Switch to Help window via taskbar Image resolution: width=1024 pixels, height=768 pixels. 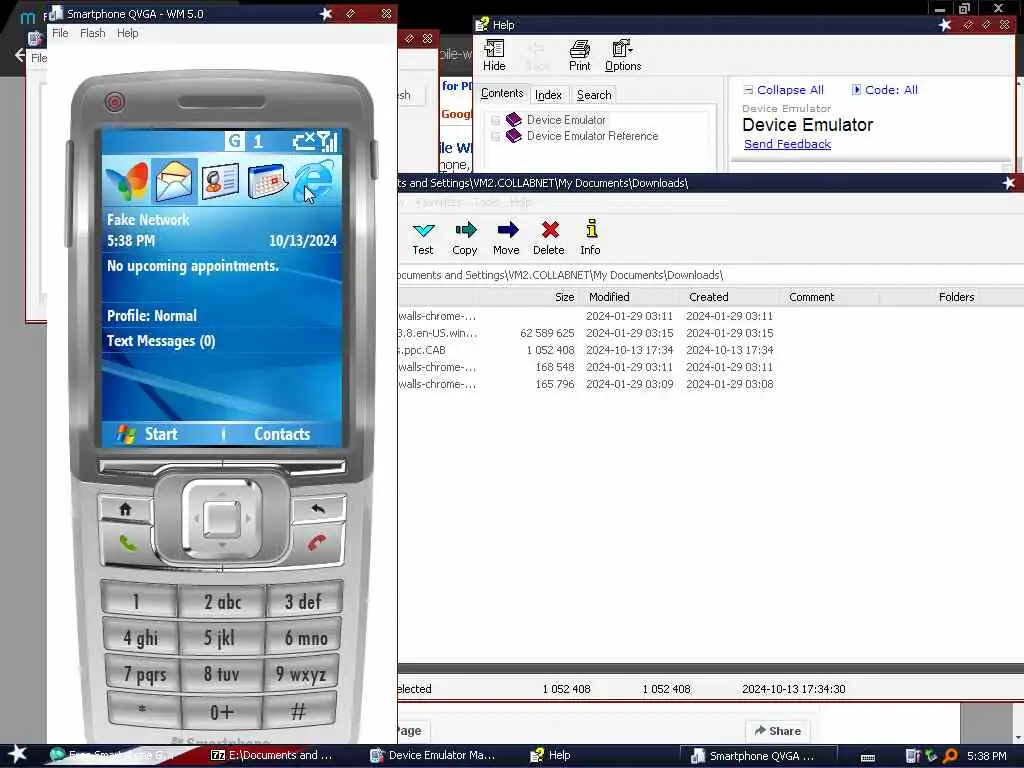pos(552,755)
